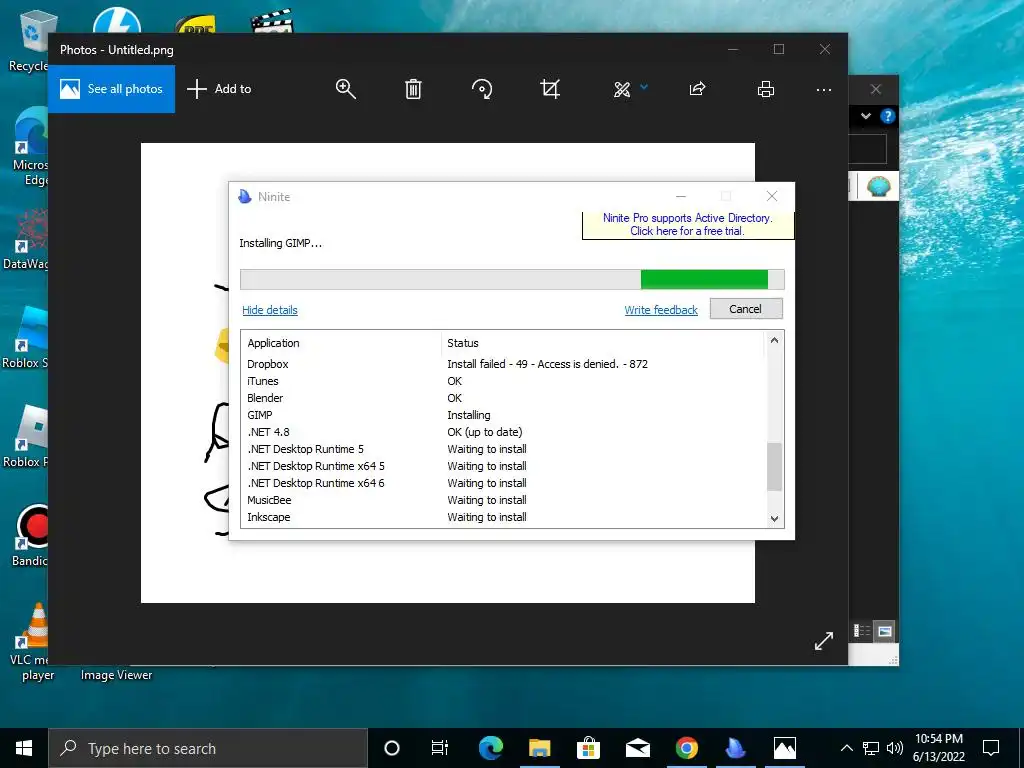The width and height of the screenshot is (1024, 768).
Task: Click the Print icon in Photos toolbar
Action: point(765,89)
